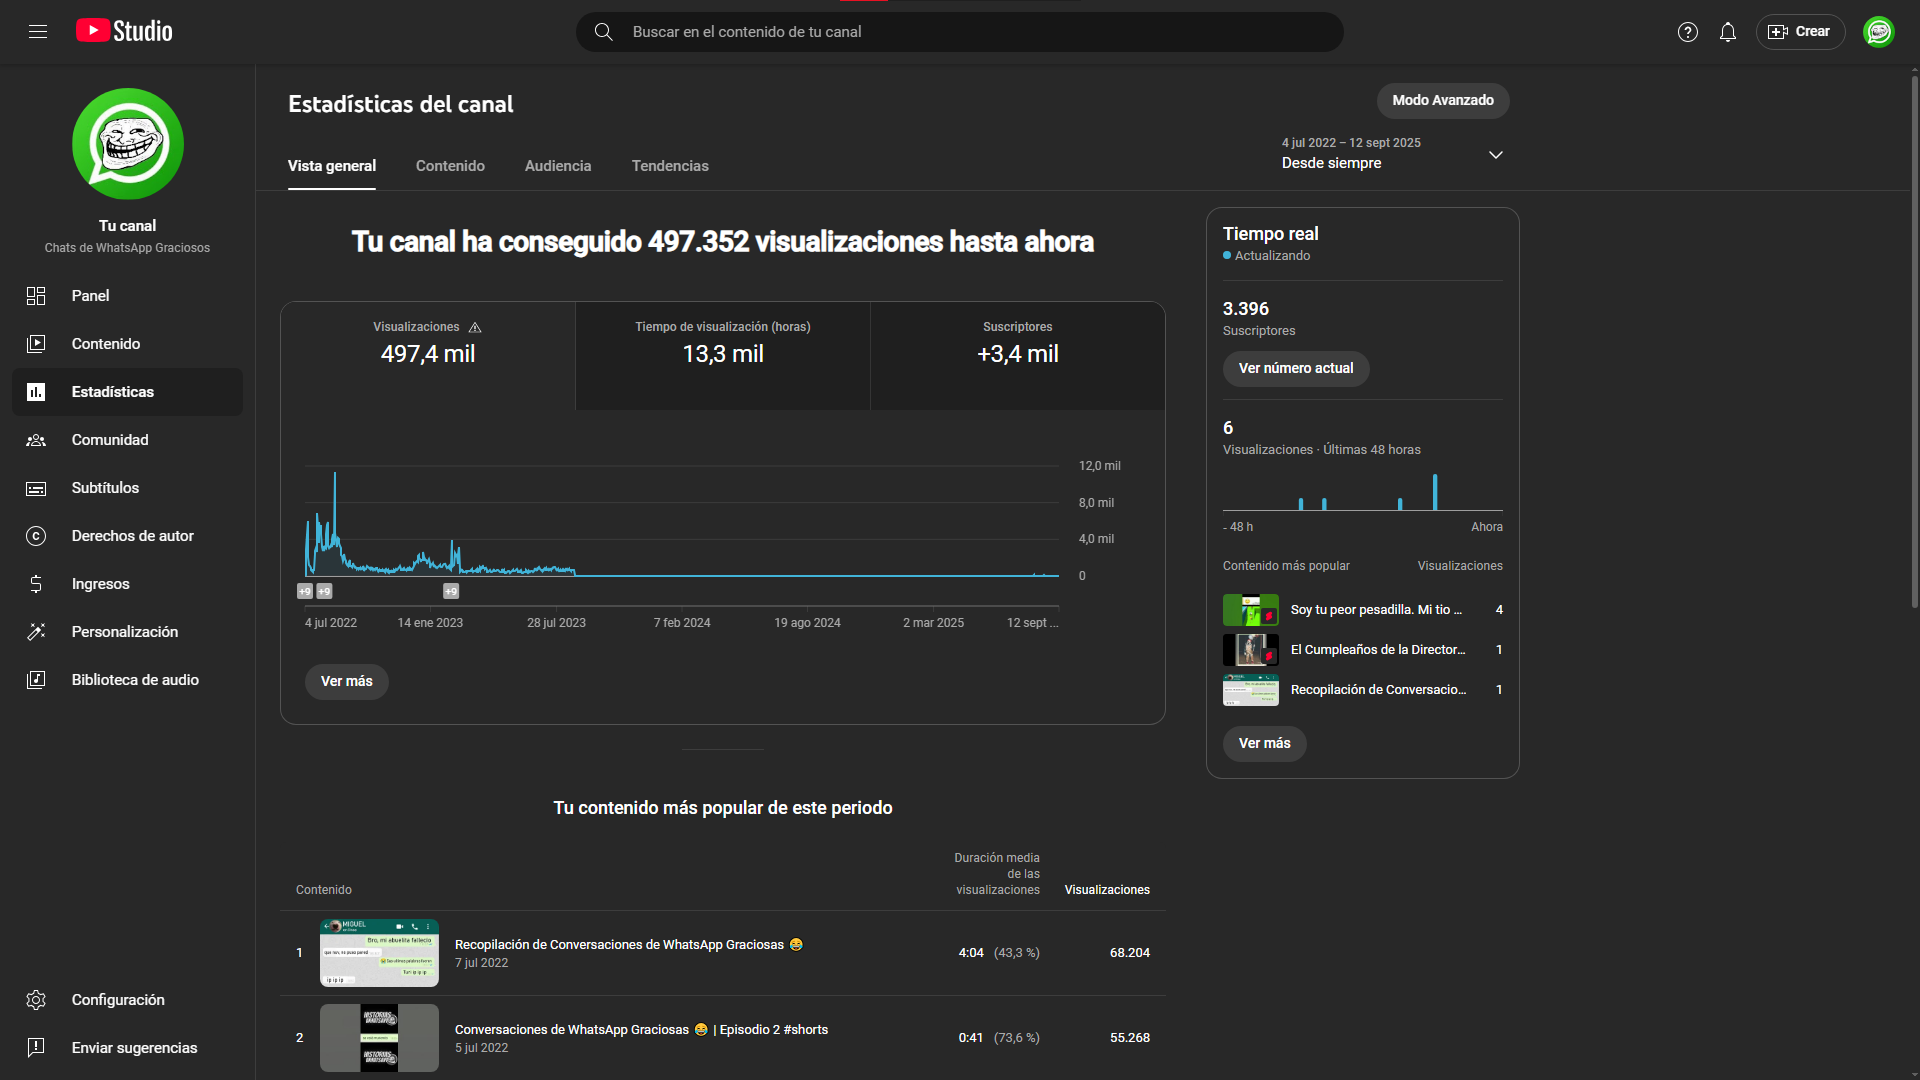The image size is (1920, 1080).
Task: Click the Biblioteca de audio icon
Action: click(36, 680)
